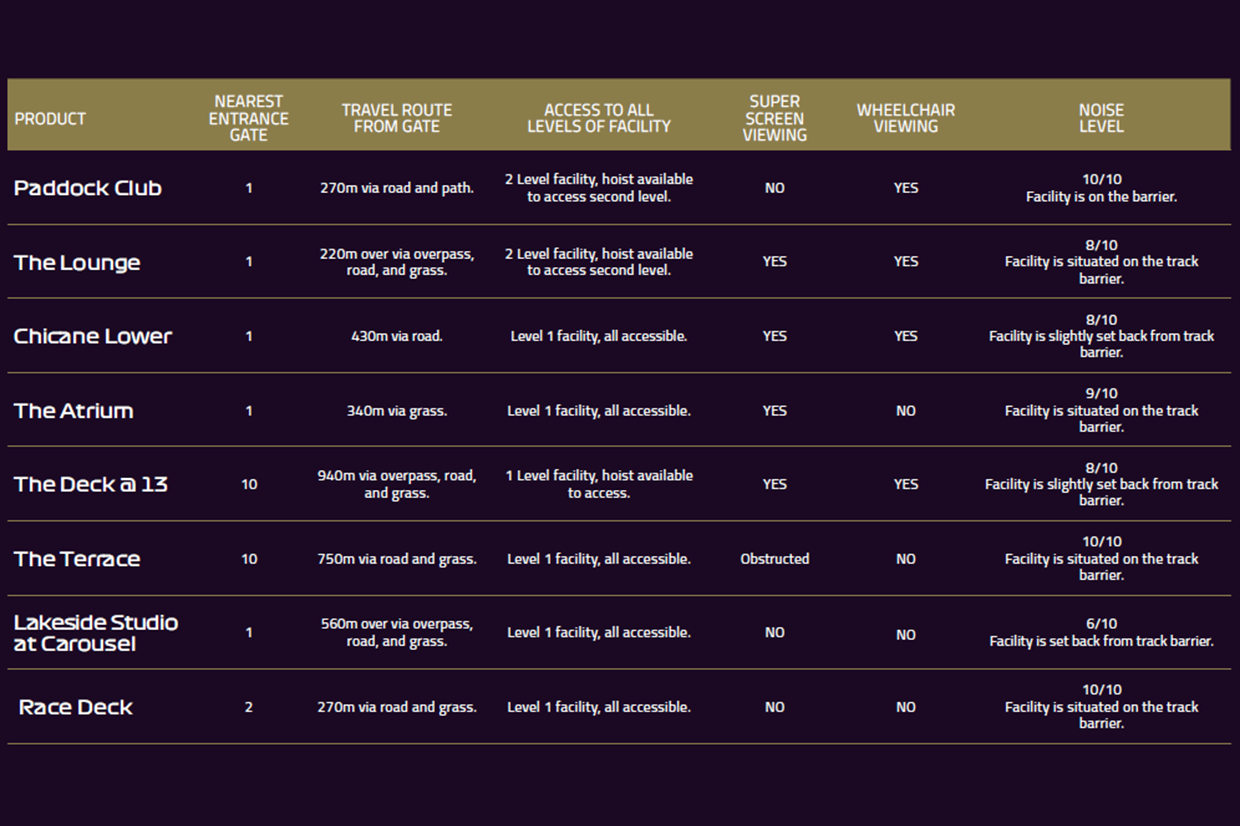This screenshot has height=826, width=1240.
Task: Click the Paddock Club product name
Action: coord(88,188)
